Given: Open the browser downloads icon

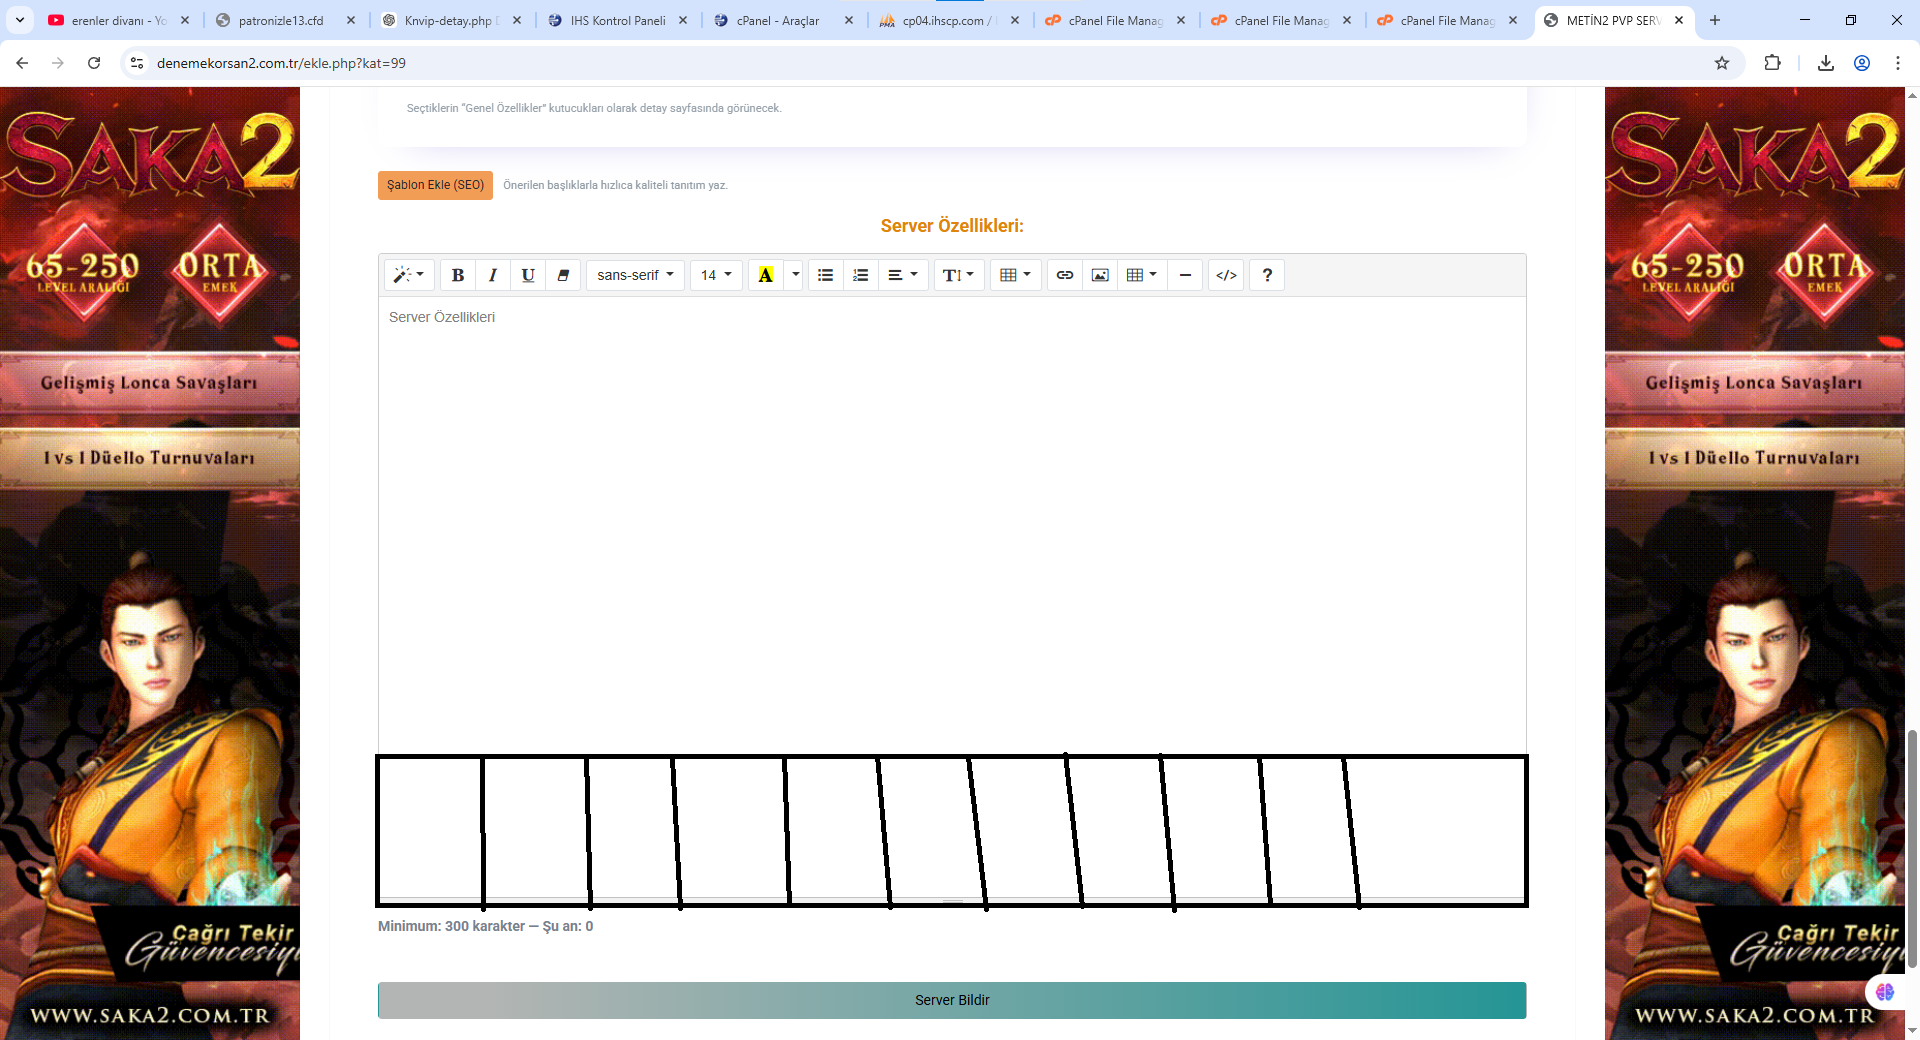Looking at the screenshot, I should click(1826, 63).
